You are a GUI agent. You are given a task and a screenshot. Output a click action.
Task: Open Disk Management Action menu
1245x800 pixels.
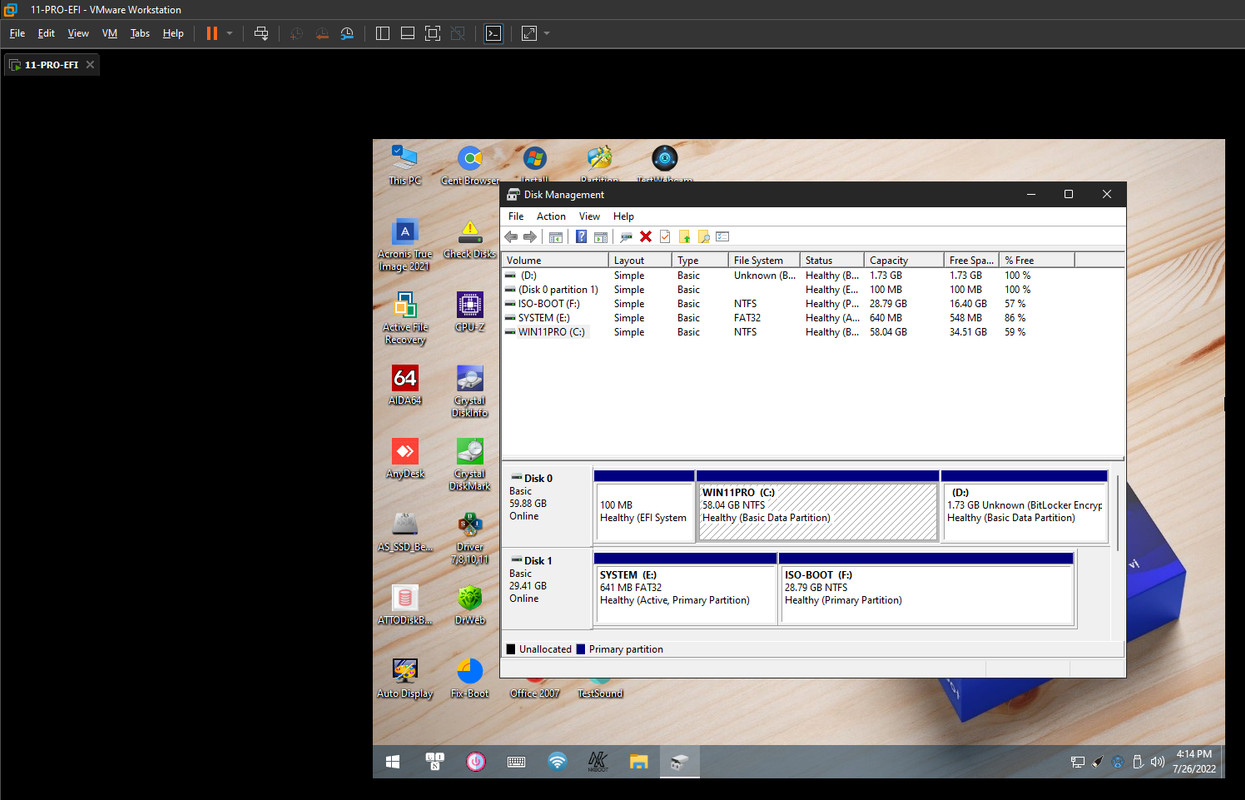[x=551, y=216]
